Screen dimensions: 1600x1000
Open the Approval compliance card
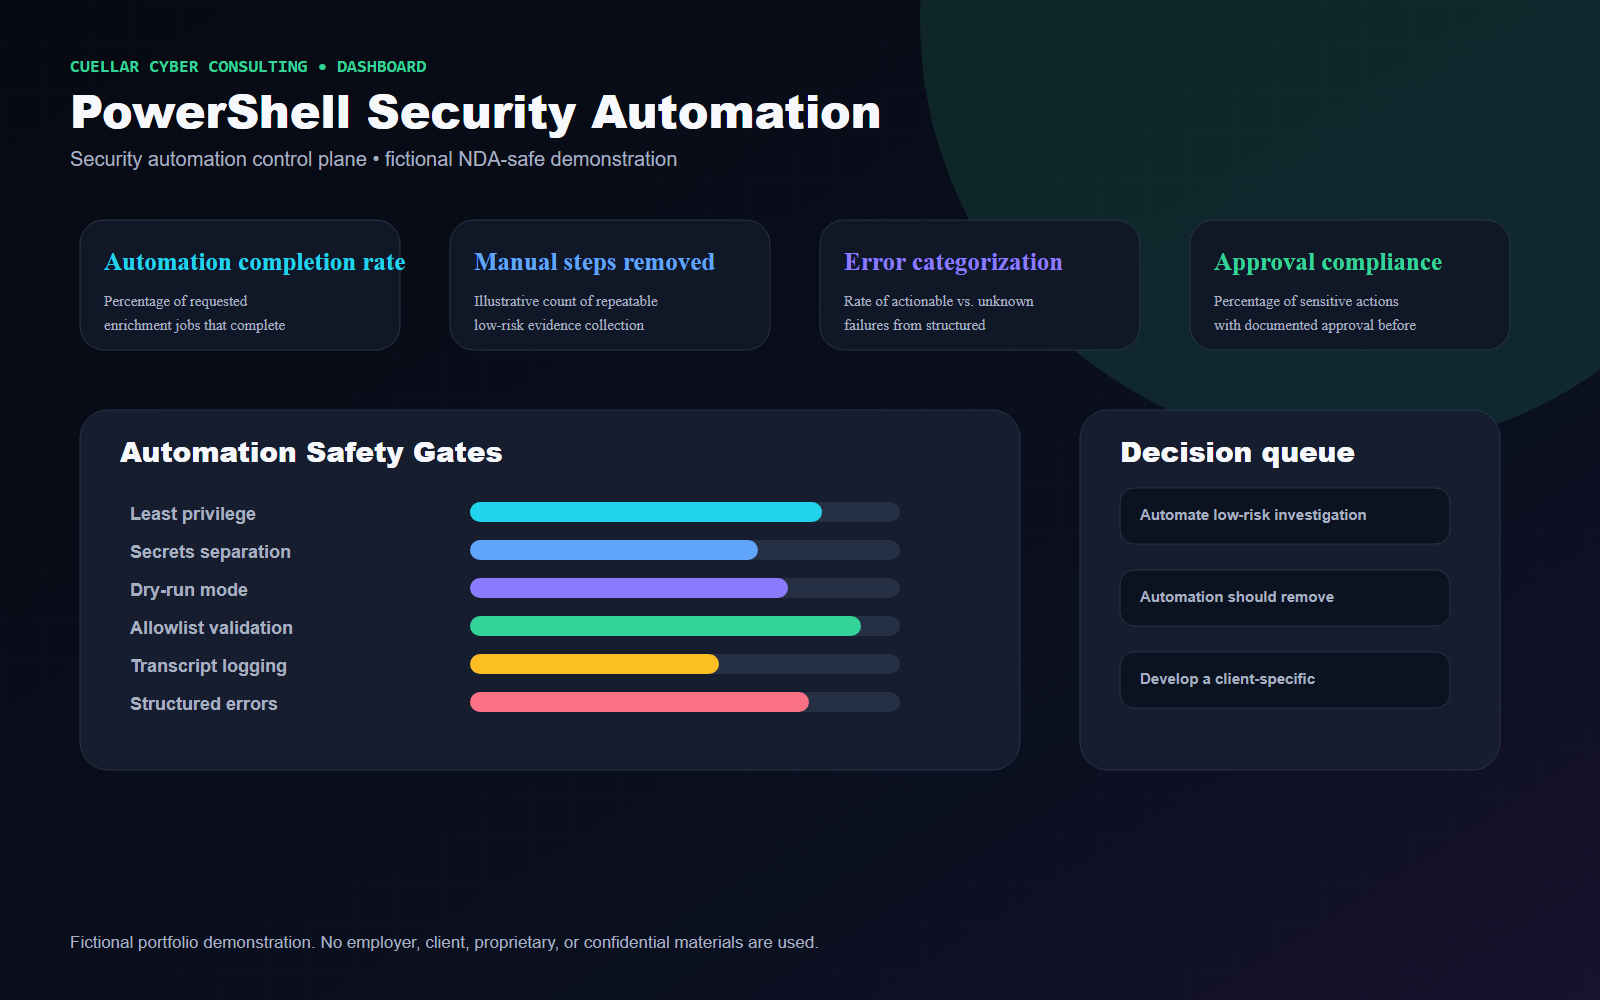[1350, 285]
